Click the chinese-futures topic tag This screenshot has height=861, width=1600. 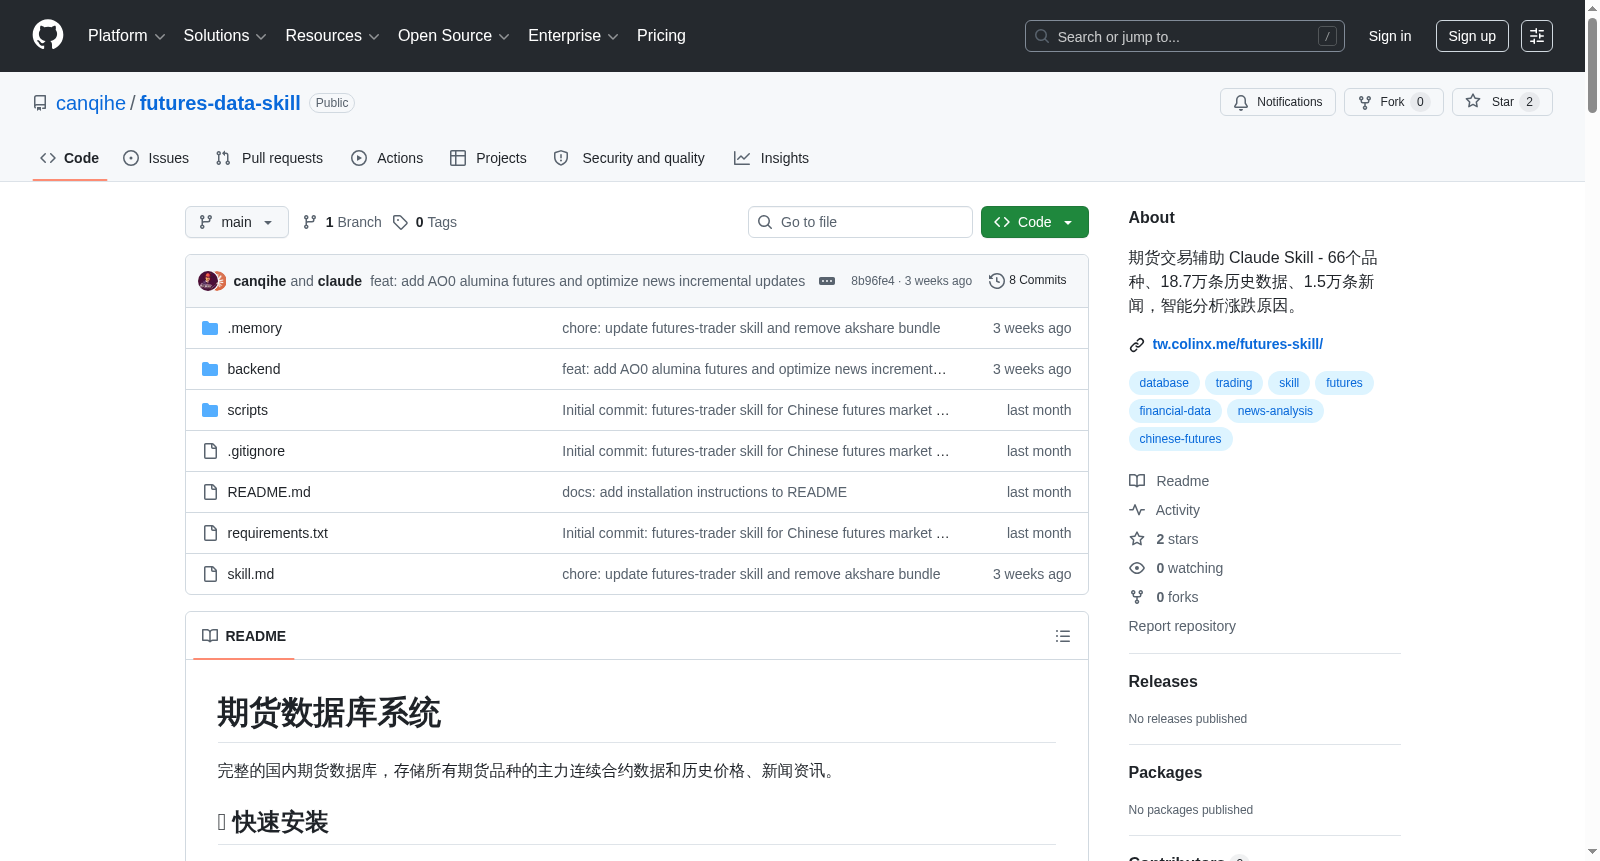1180,439
